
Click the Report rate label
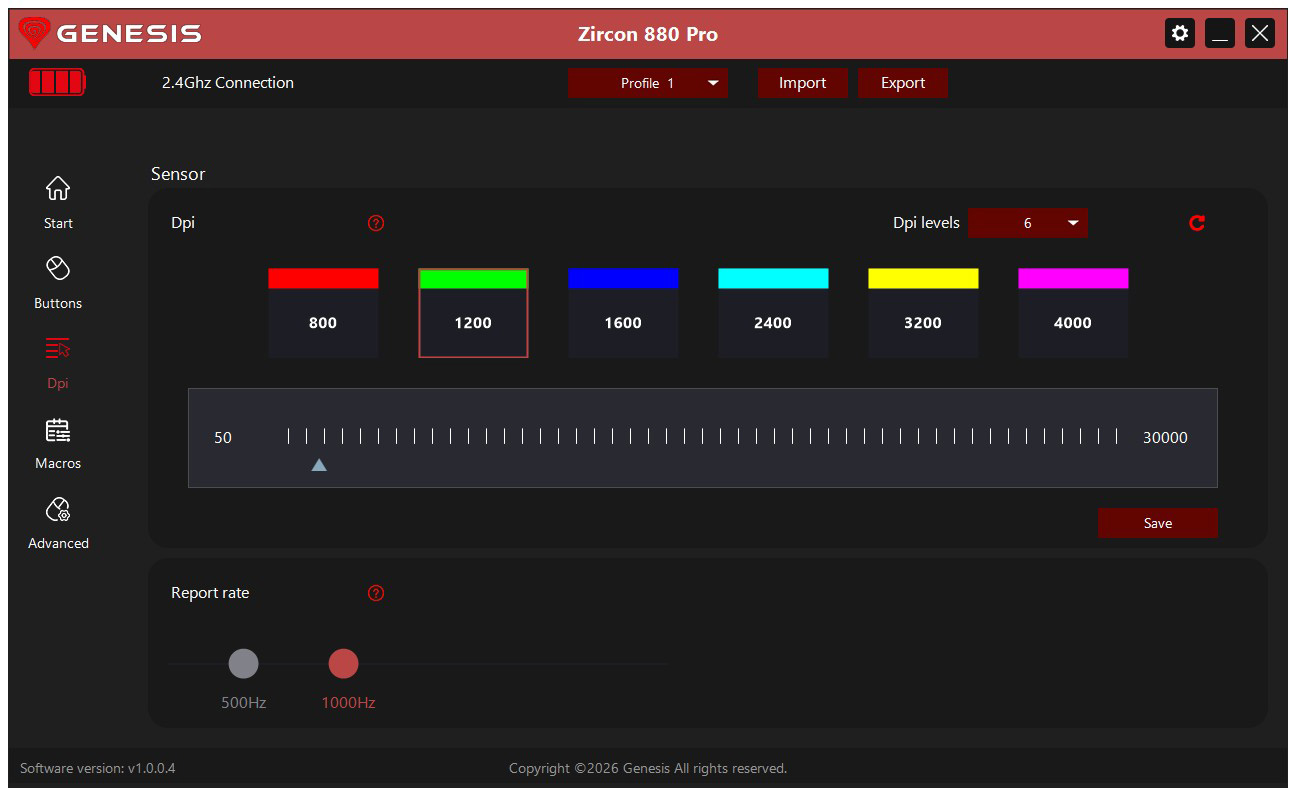pos(210,593)
